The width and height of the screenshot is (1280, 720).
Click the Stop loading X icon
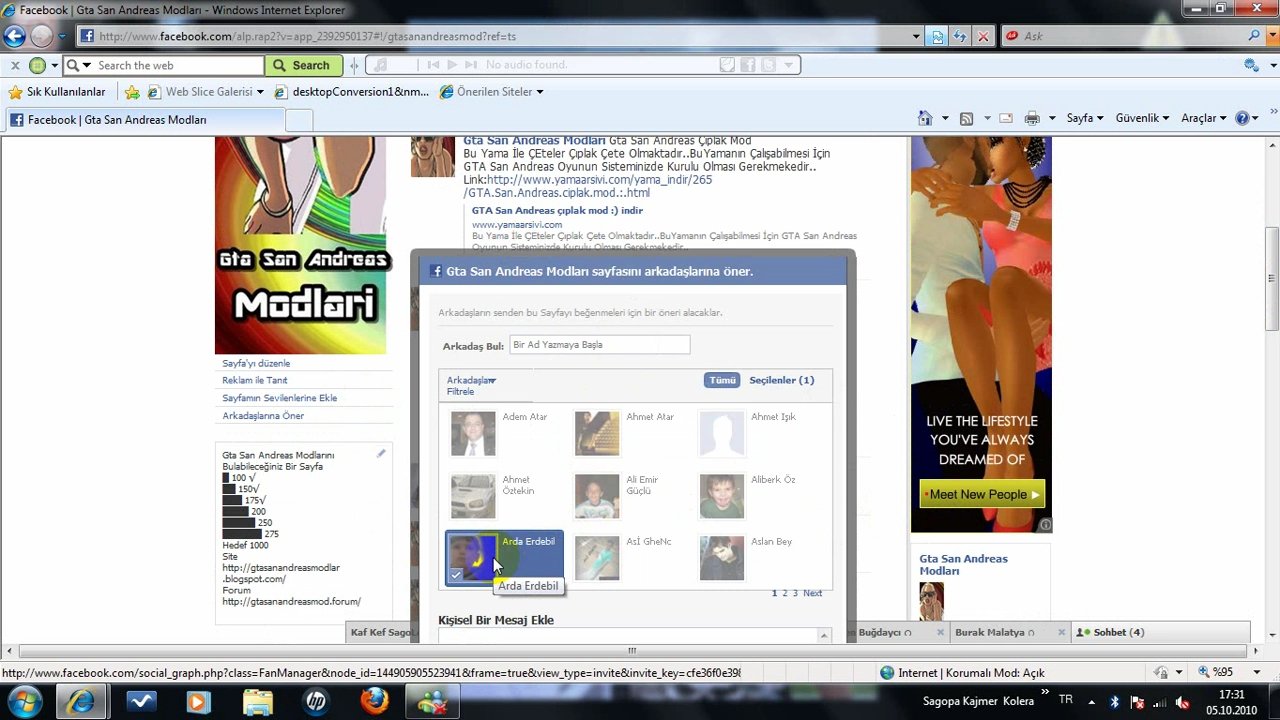[983, 36]
